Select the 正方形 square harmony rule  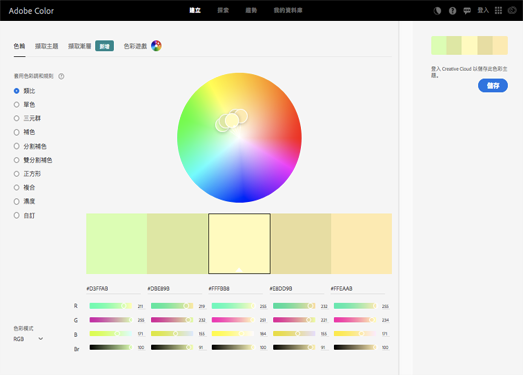point(27,174)
